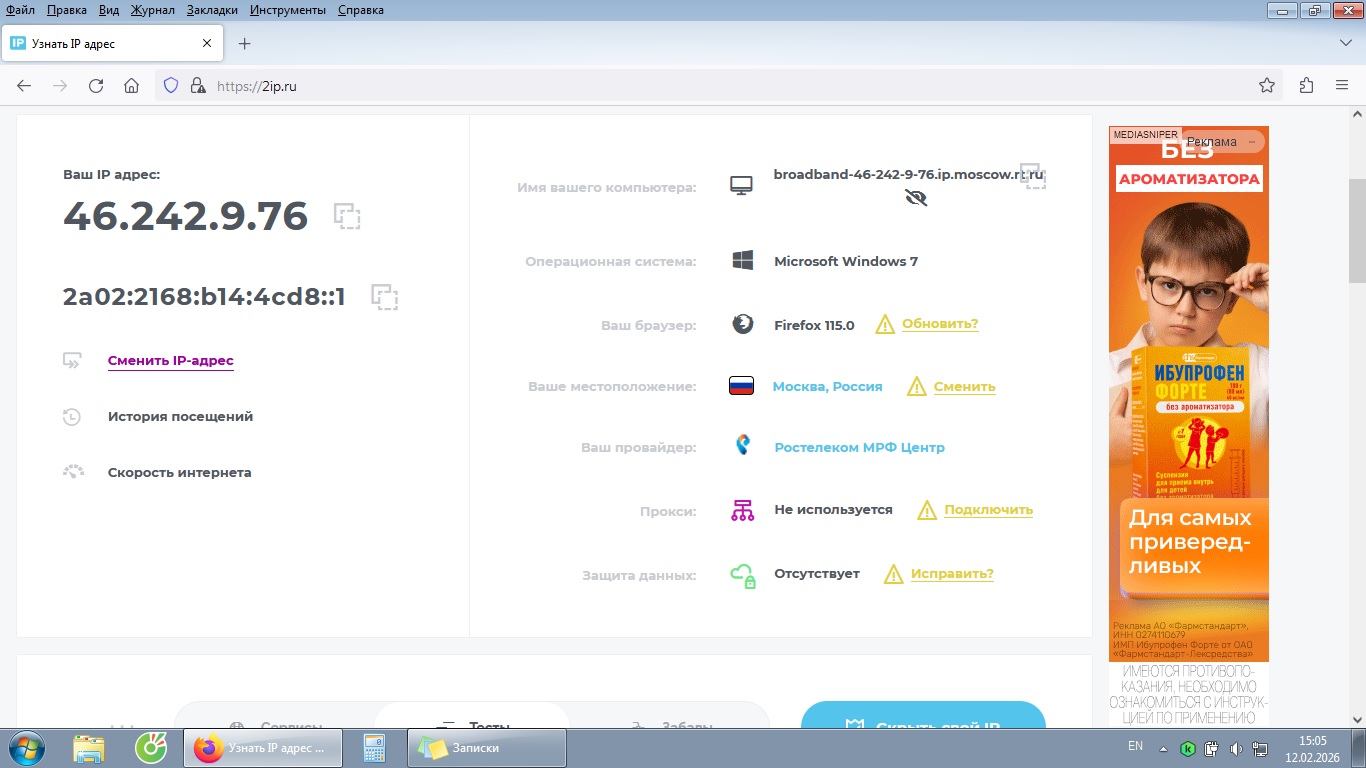
Task: Expand the list all tabs dropdown
Action: [1345, 44]
